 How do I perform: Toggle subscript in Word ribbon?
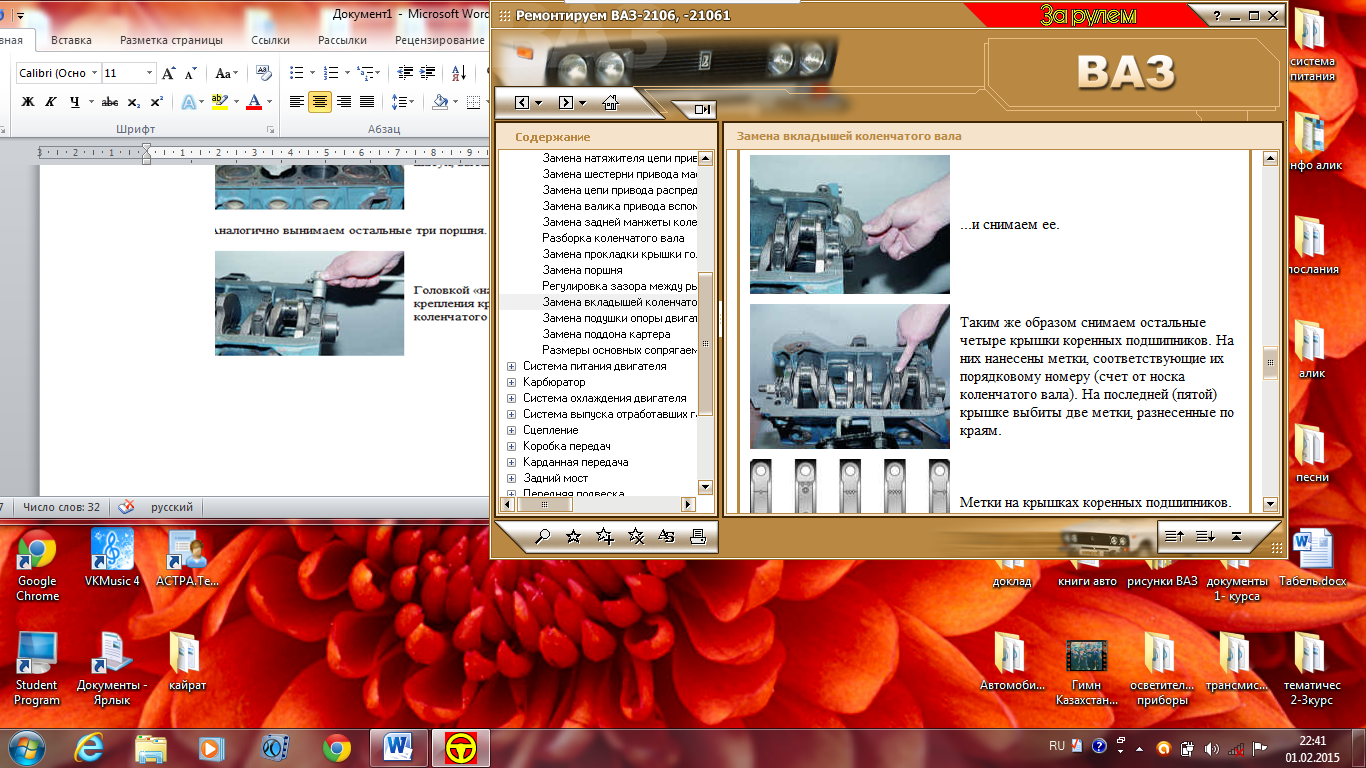[x=136, y=102]
